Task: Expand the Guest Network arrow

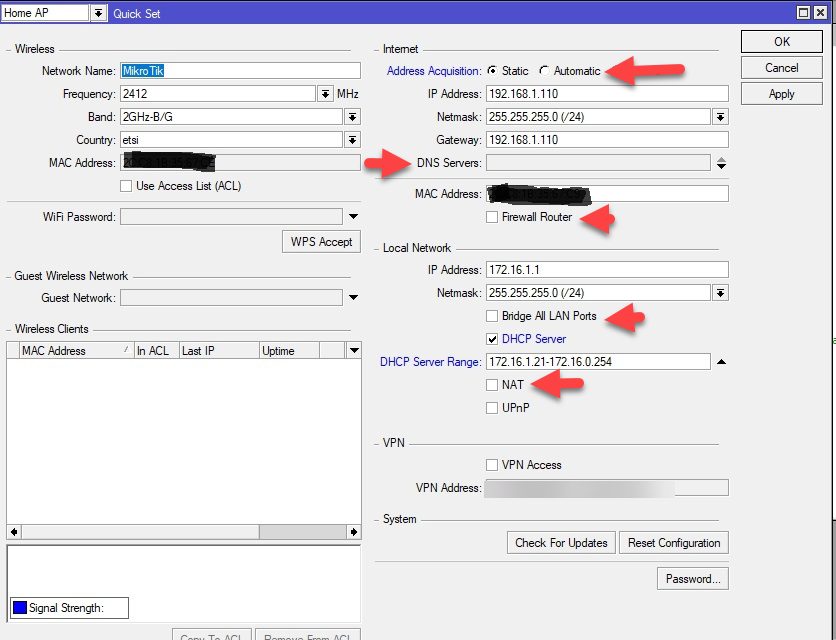Action: point(353,298)
